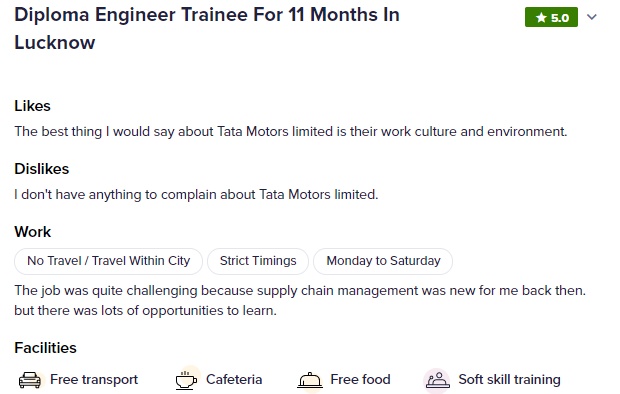Click the Free transport car icon
The width and height of the screenshot is (620, 394).
click(x=30, y=380)
